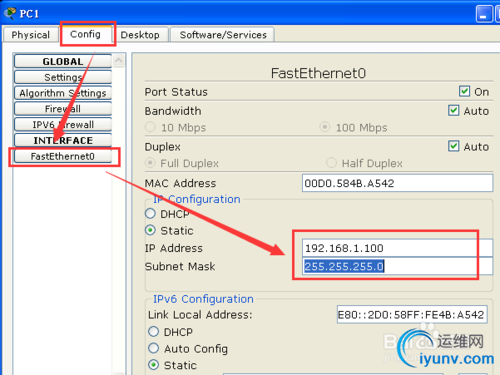Click the Subnet Mask label
Screen dimensions: 500x375
180,266
